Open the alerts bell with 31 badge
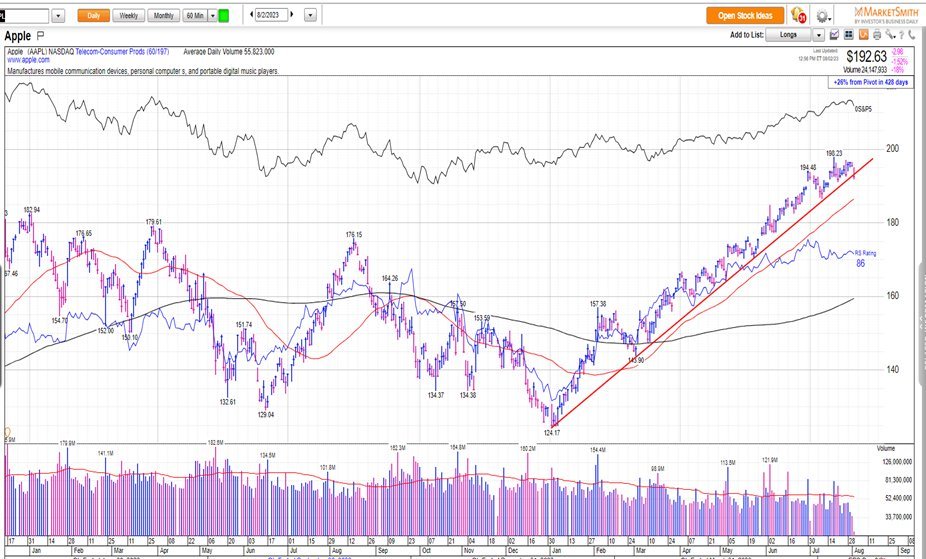 pyautogui.click(x=798, y=15)
